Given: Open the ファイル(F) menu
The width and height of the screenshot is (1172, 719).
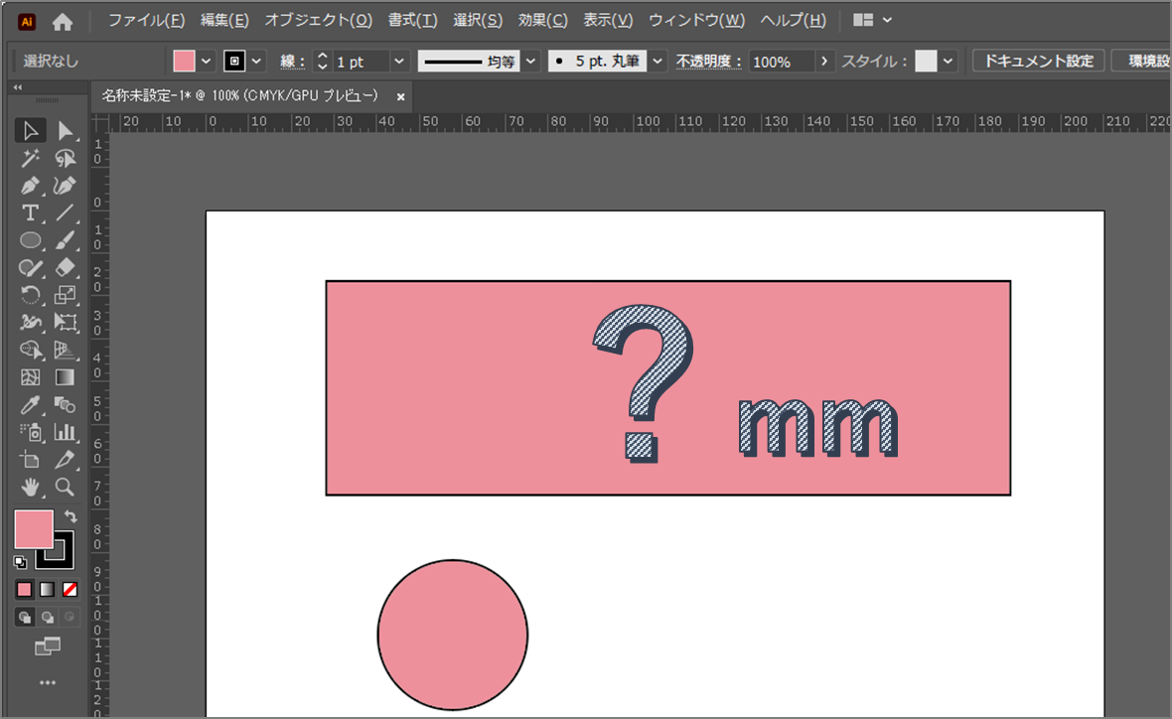Looking at the screenshot, I should (x=146, y=20).
